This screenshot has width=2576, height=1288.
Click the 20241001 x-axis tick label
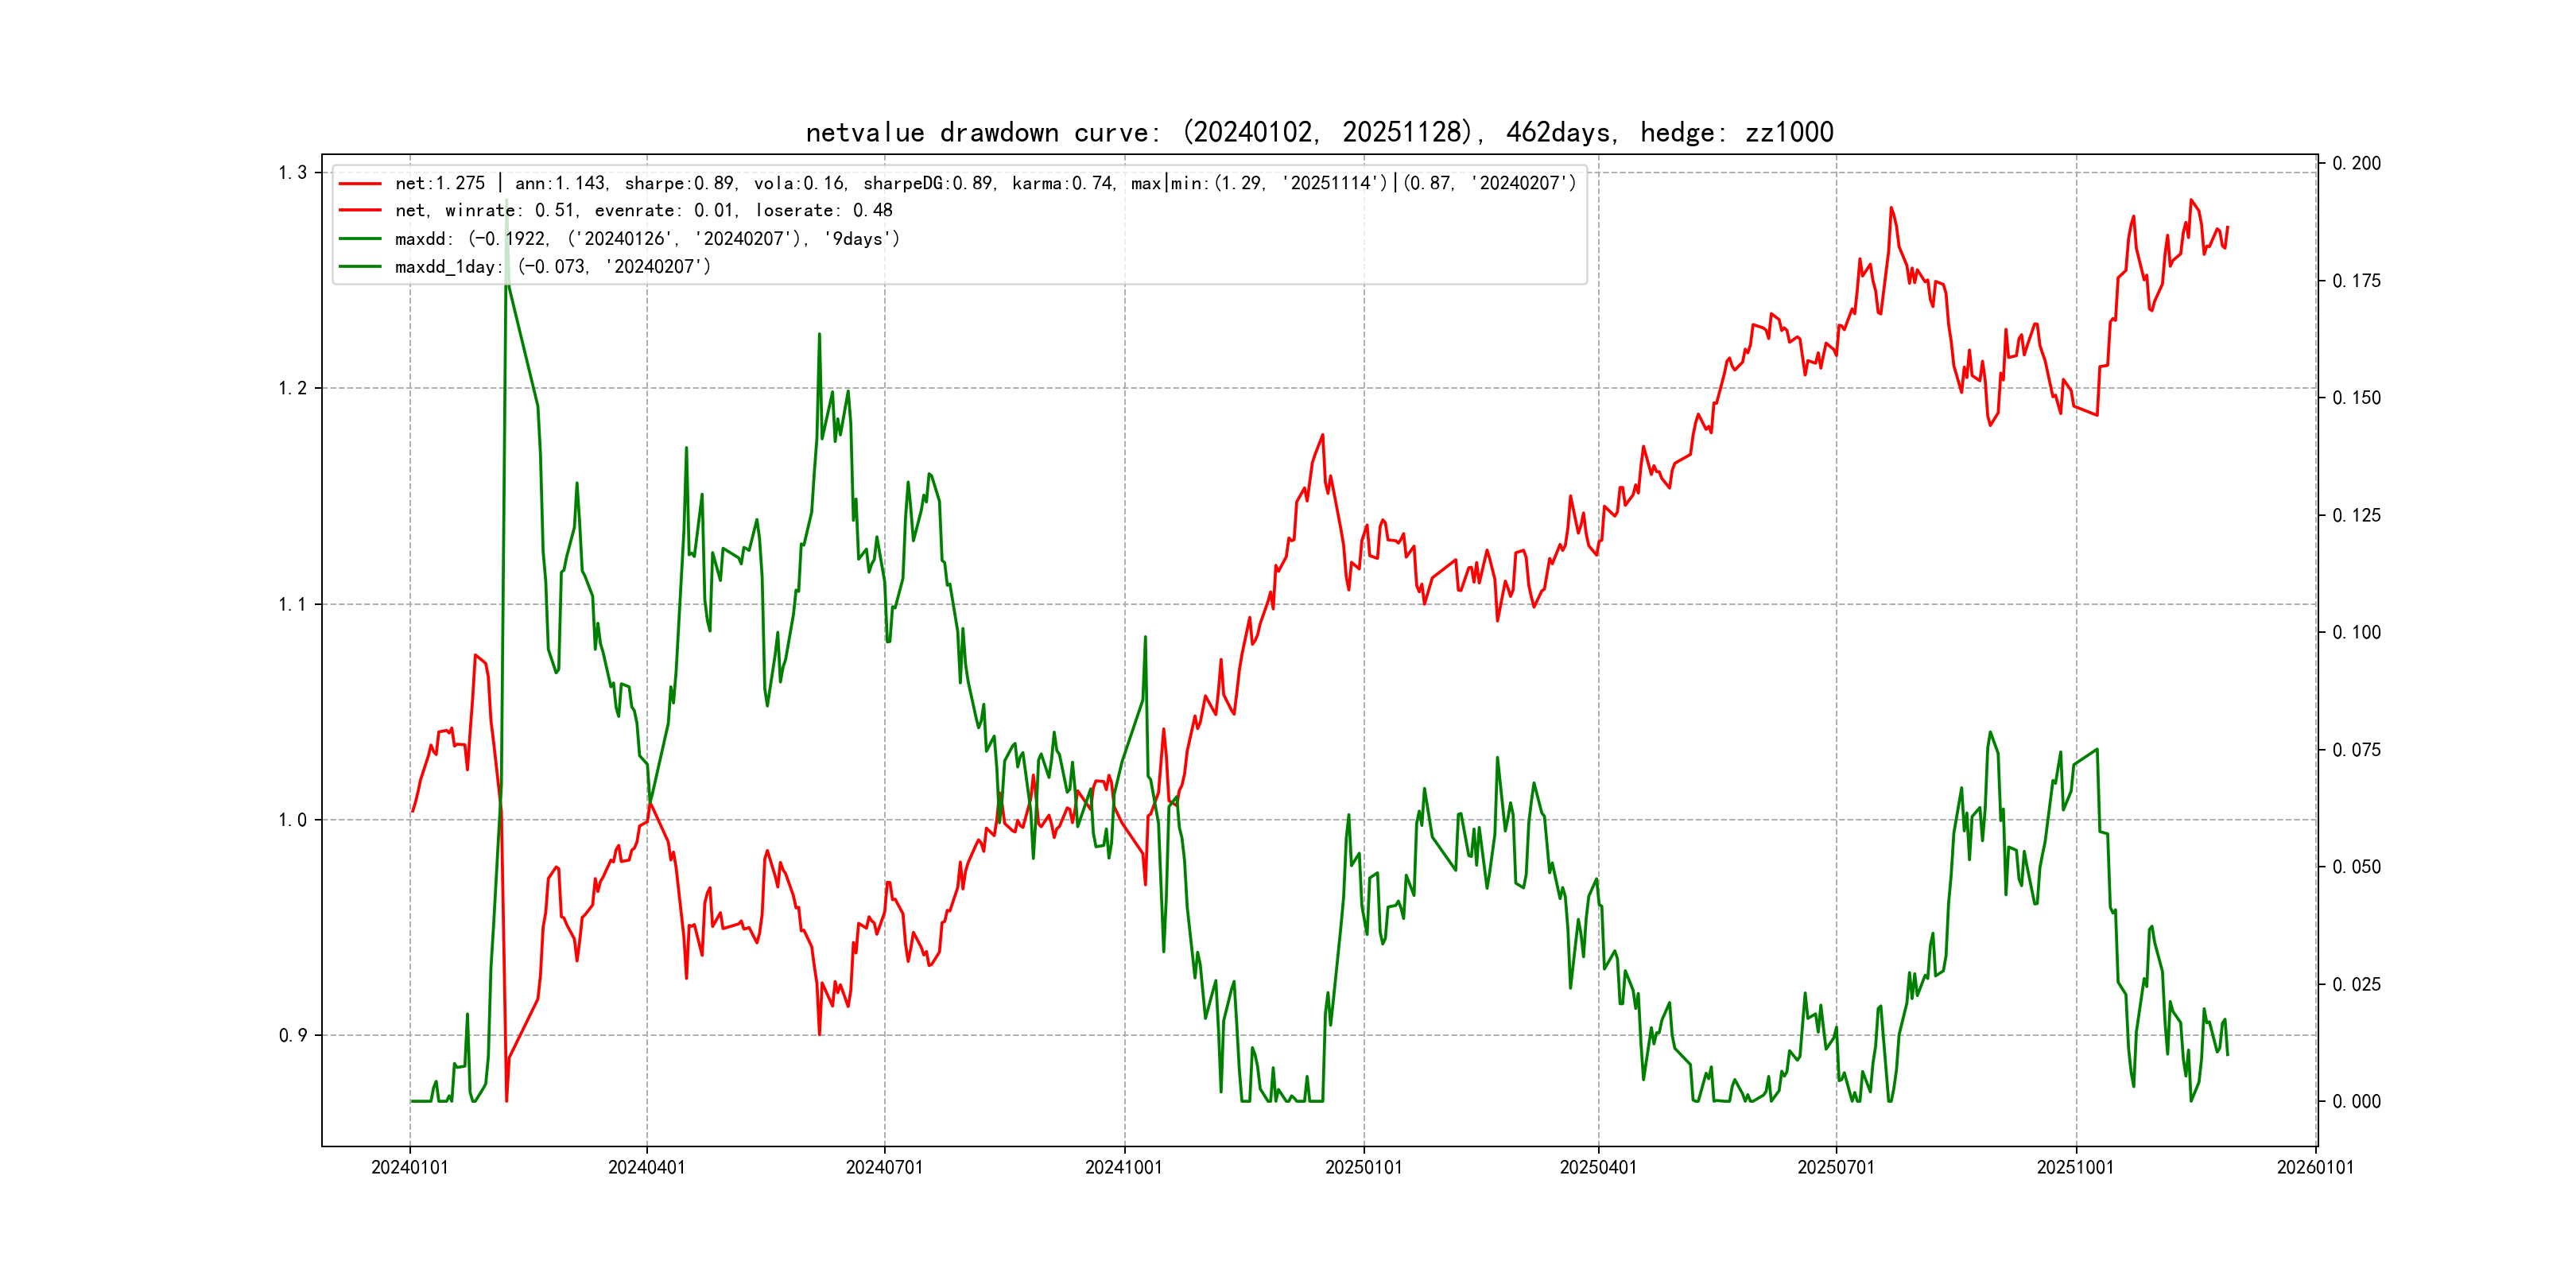tap(1124, 1167)
